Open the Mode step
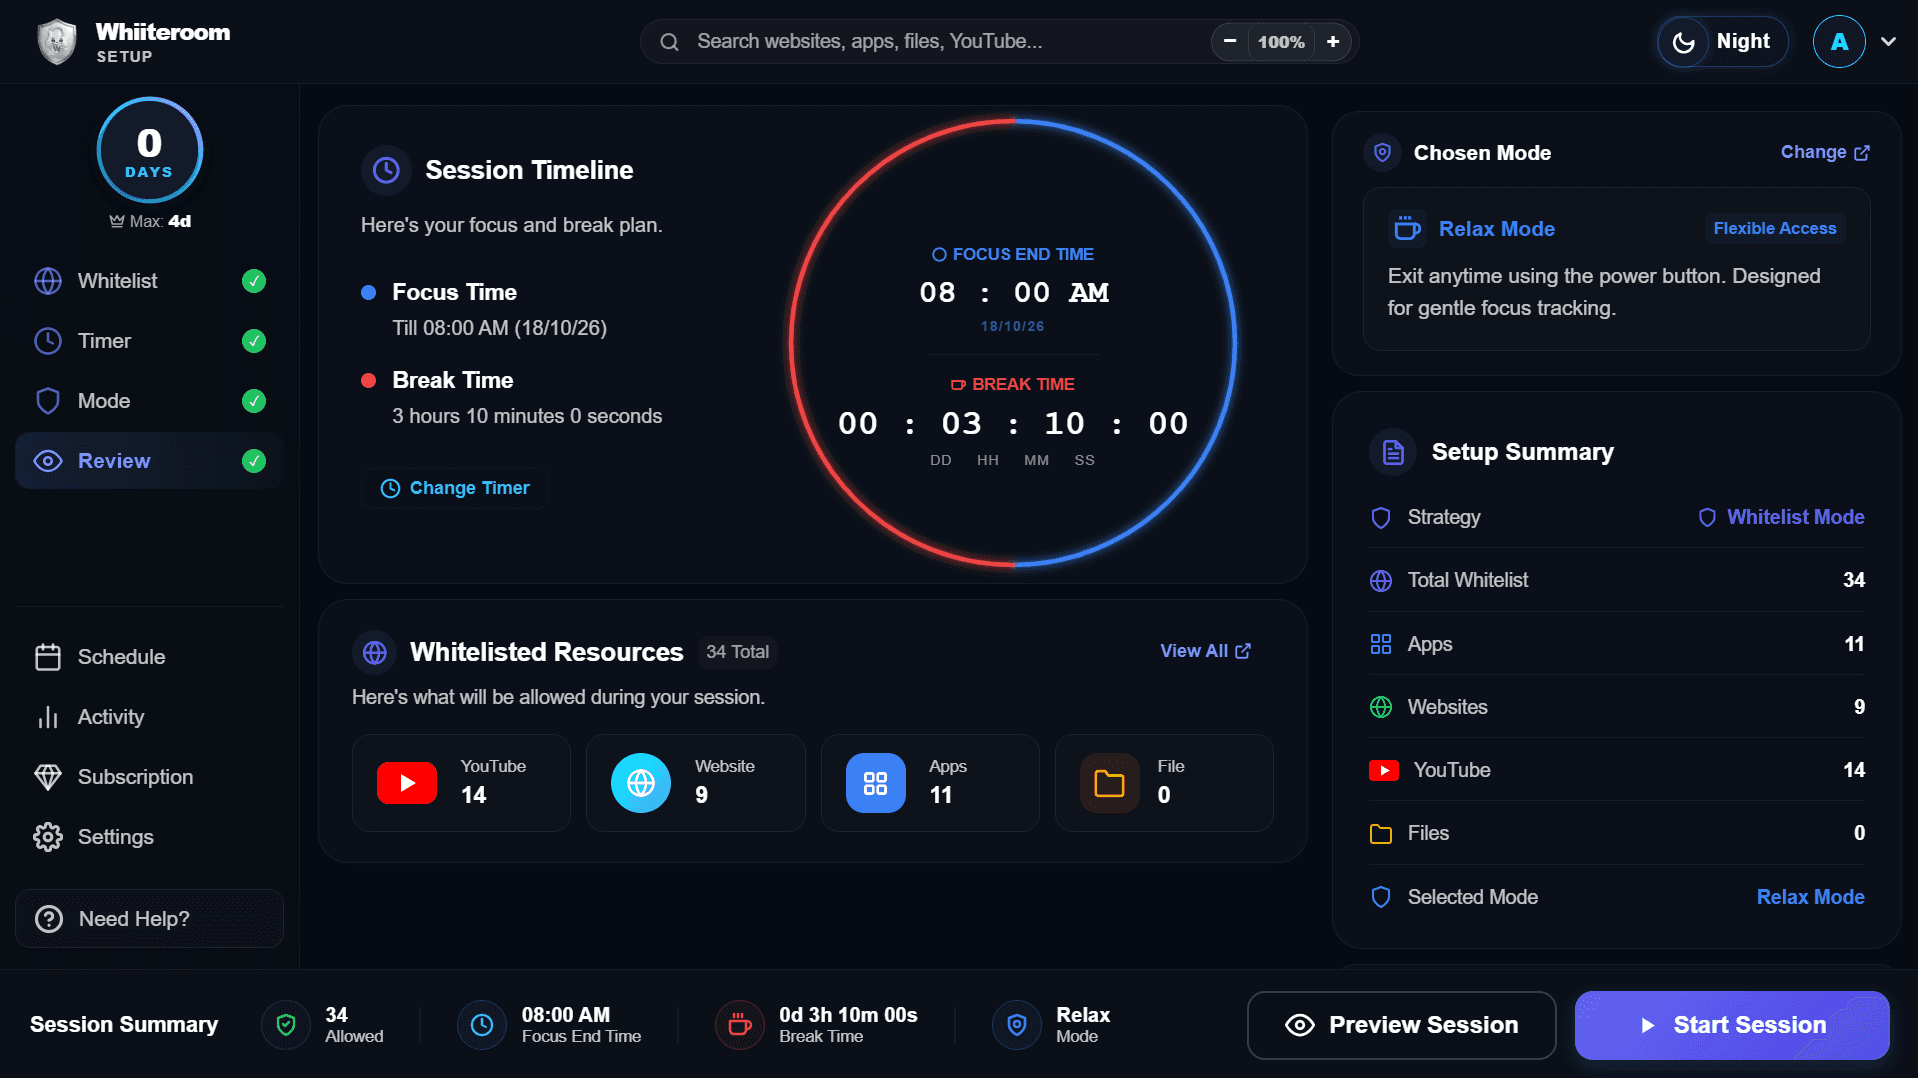 point(150,401)
